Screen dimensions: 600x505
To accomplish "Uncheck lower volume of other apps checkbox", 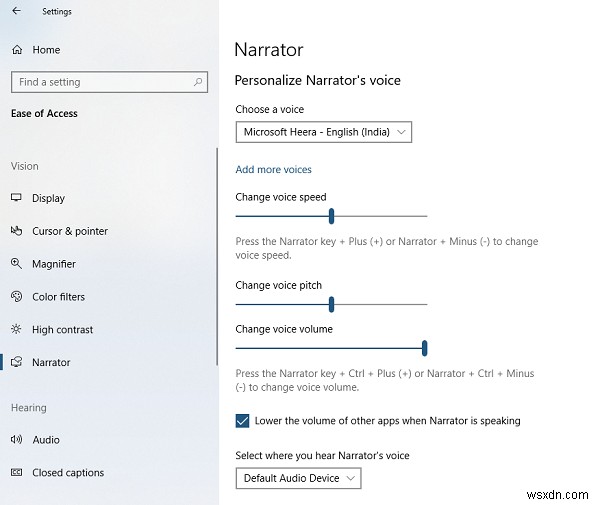I will click(x=242, y=421).
